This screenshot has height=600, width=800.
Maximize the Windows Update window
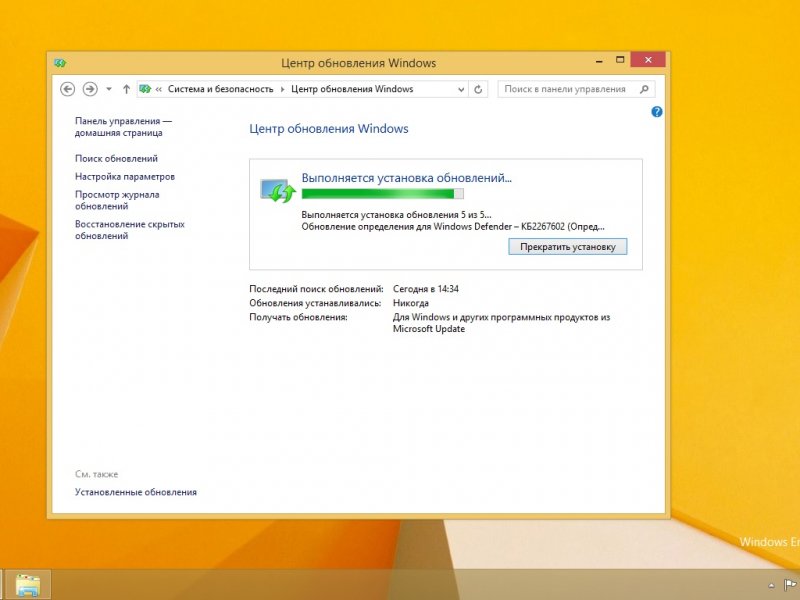pyautogui.click(x=620, y=60)
